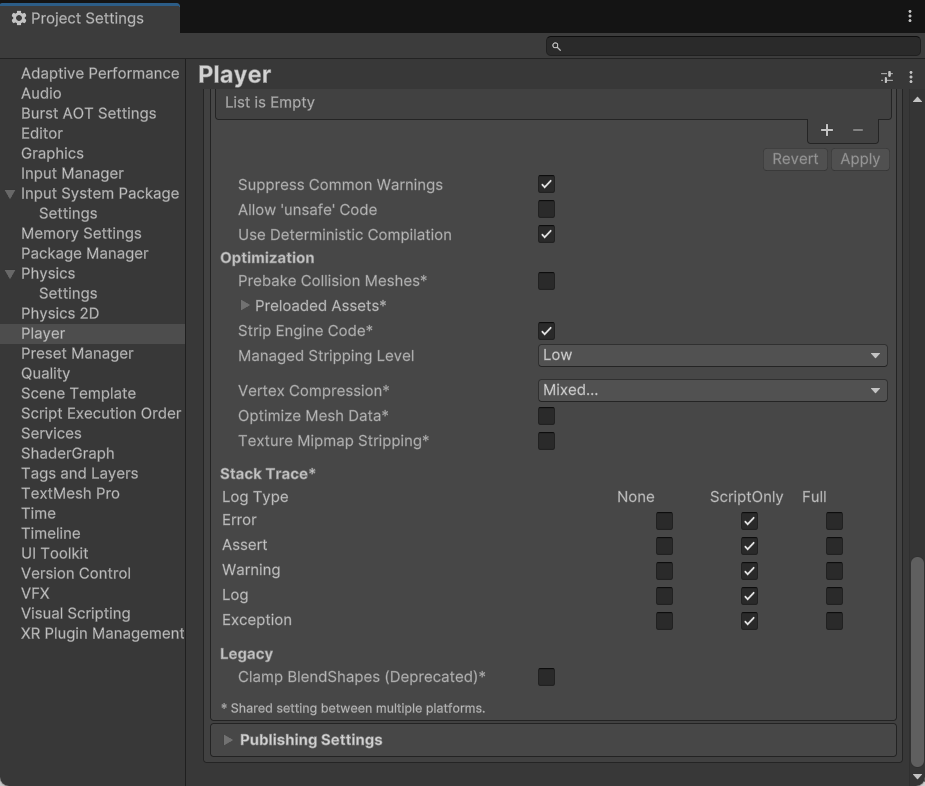
Task: Set Warning stack trace to Full
Action: [x=834, y=571]
